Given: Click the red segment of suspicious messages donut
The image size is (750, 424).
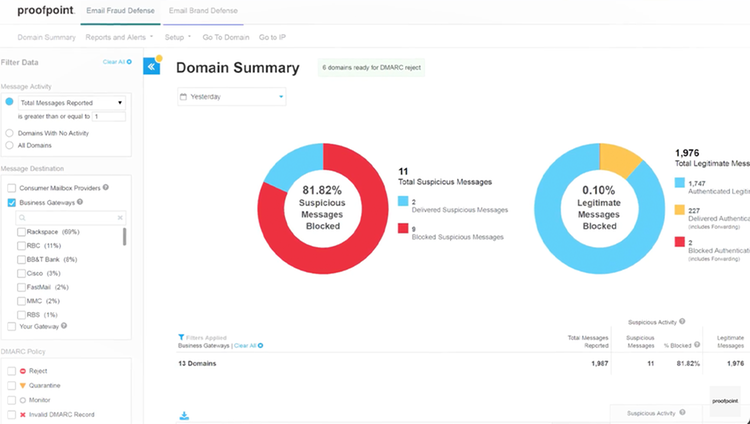Looking at the screenshot, I should point(359,244).
